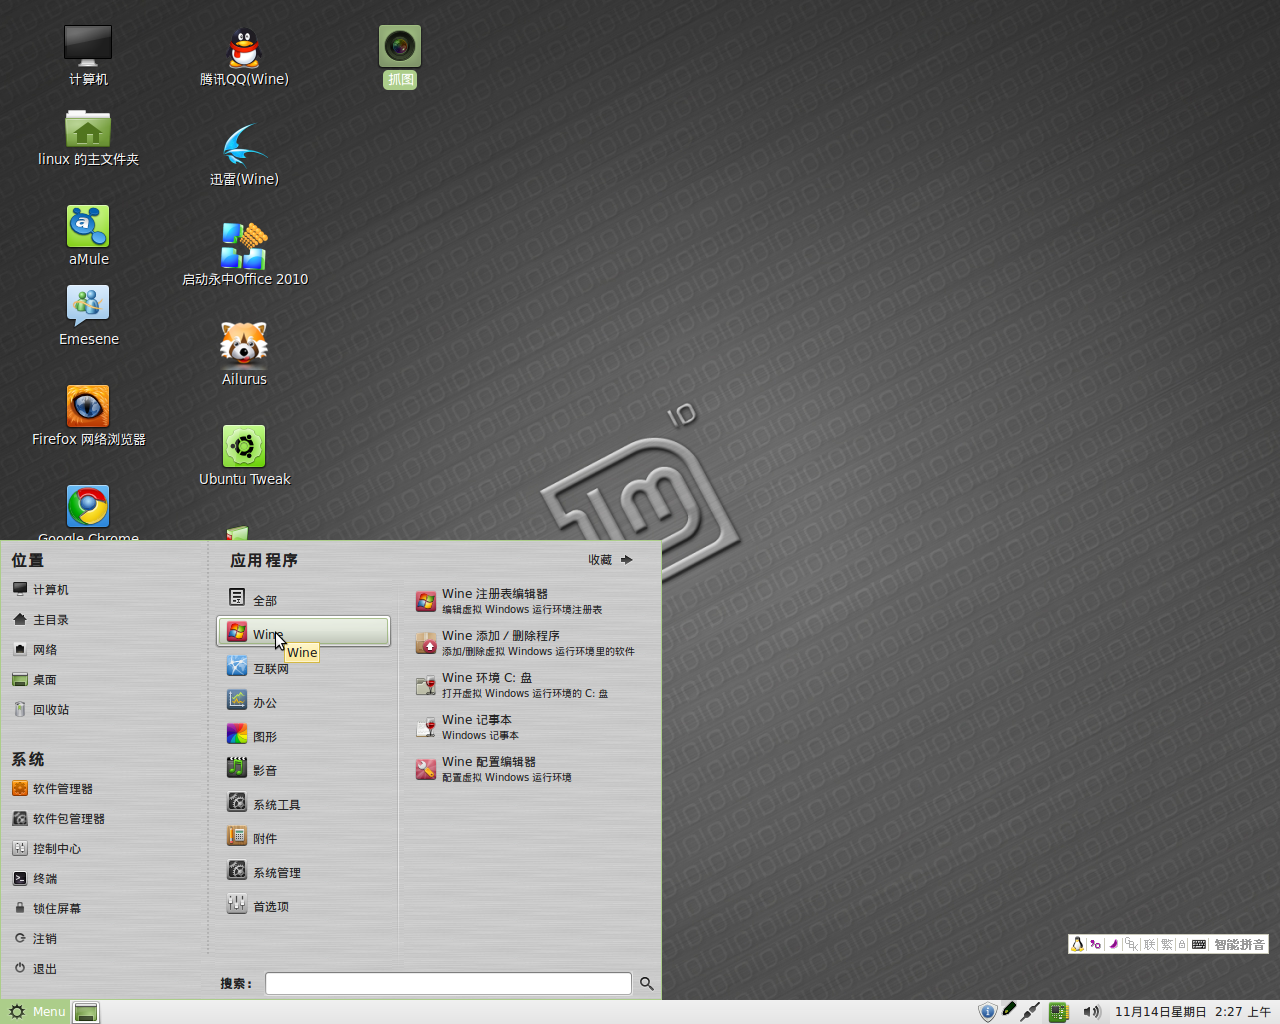Open Ubuntu Tweak desktop icon
This screenshot has height=1024, width=1280.
coord(244,455)
